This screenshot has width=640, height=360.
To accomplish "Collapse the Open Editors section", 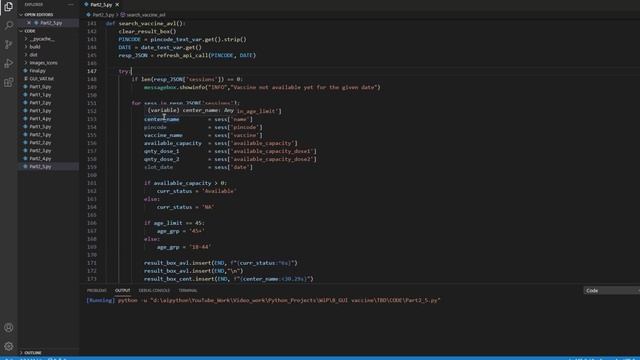I will 21,15.
